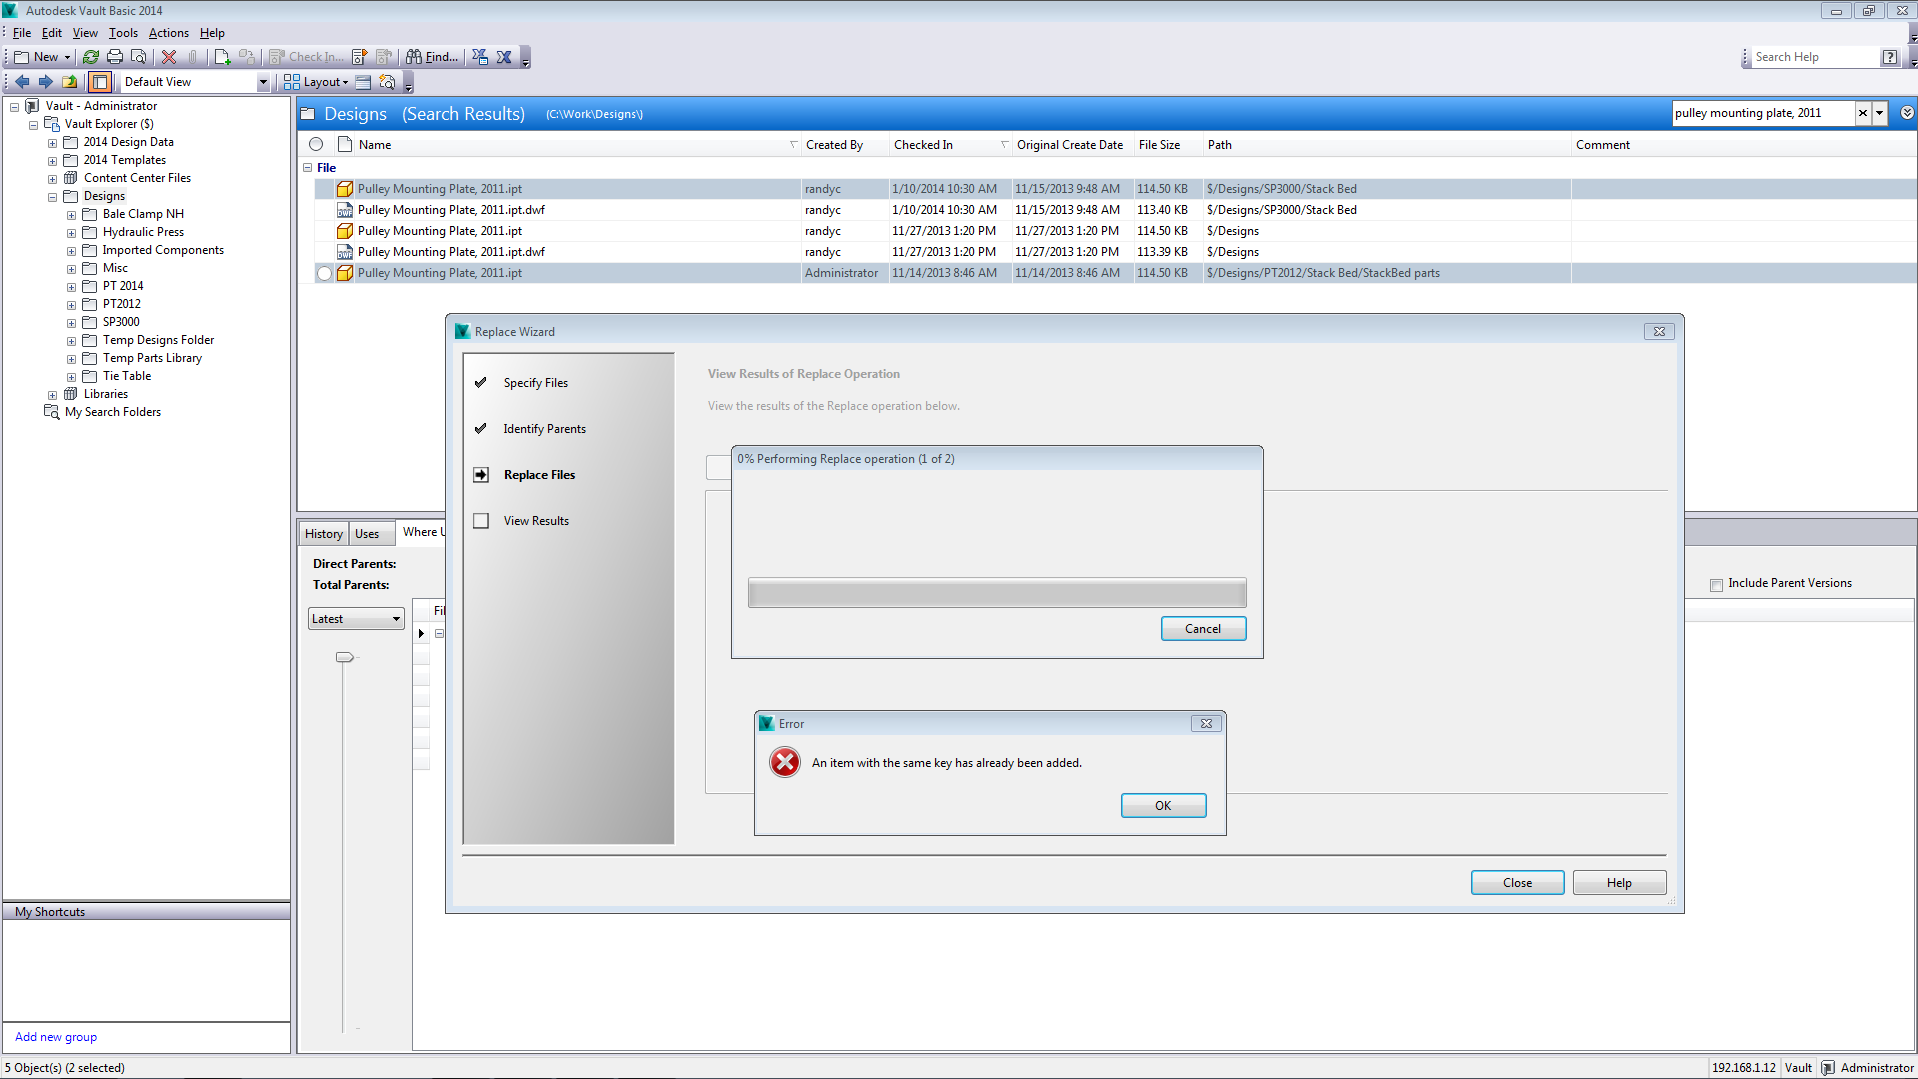Expand the 2014 Templates folder

click(53, 161)
